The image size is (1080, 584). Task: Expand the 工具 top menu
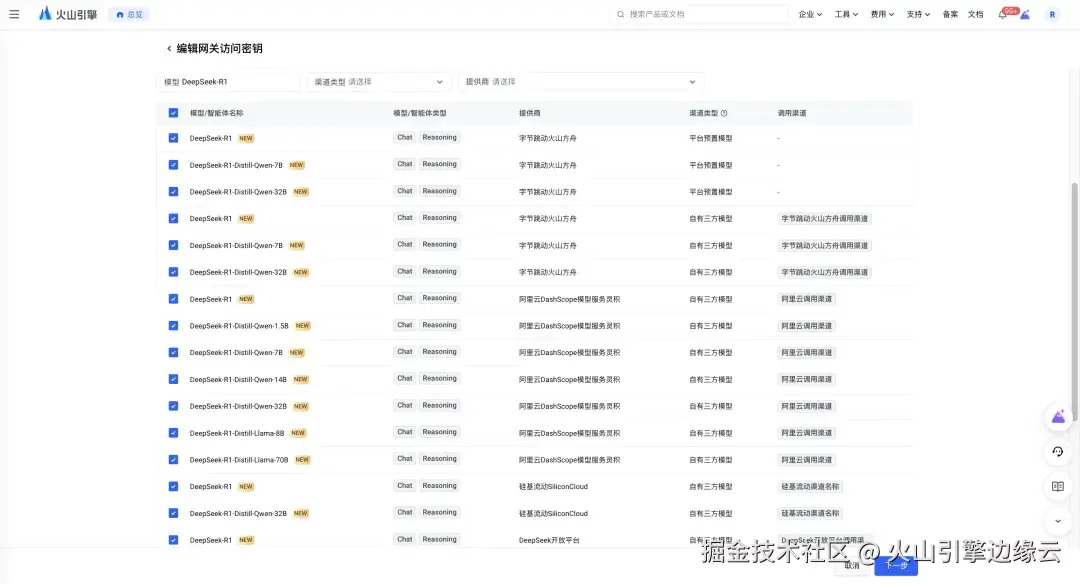coord(846,14)
